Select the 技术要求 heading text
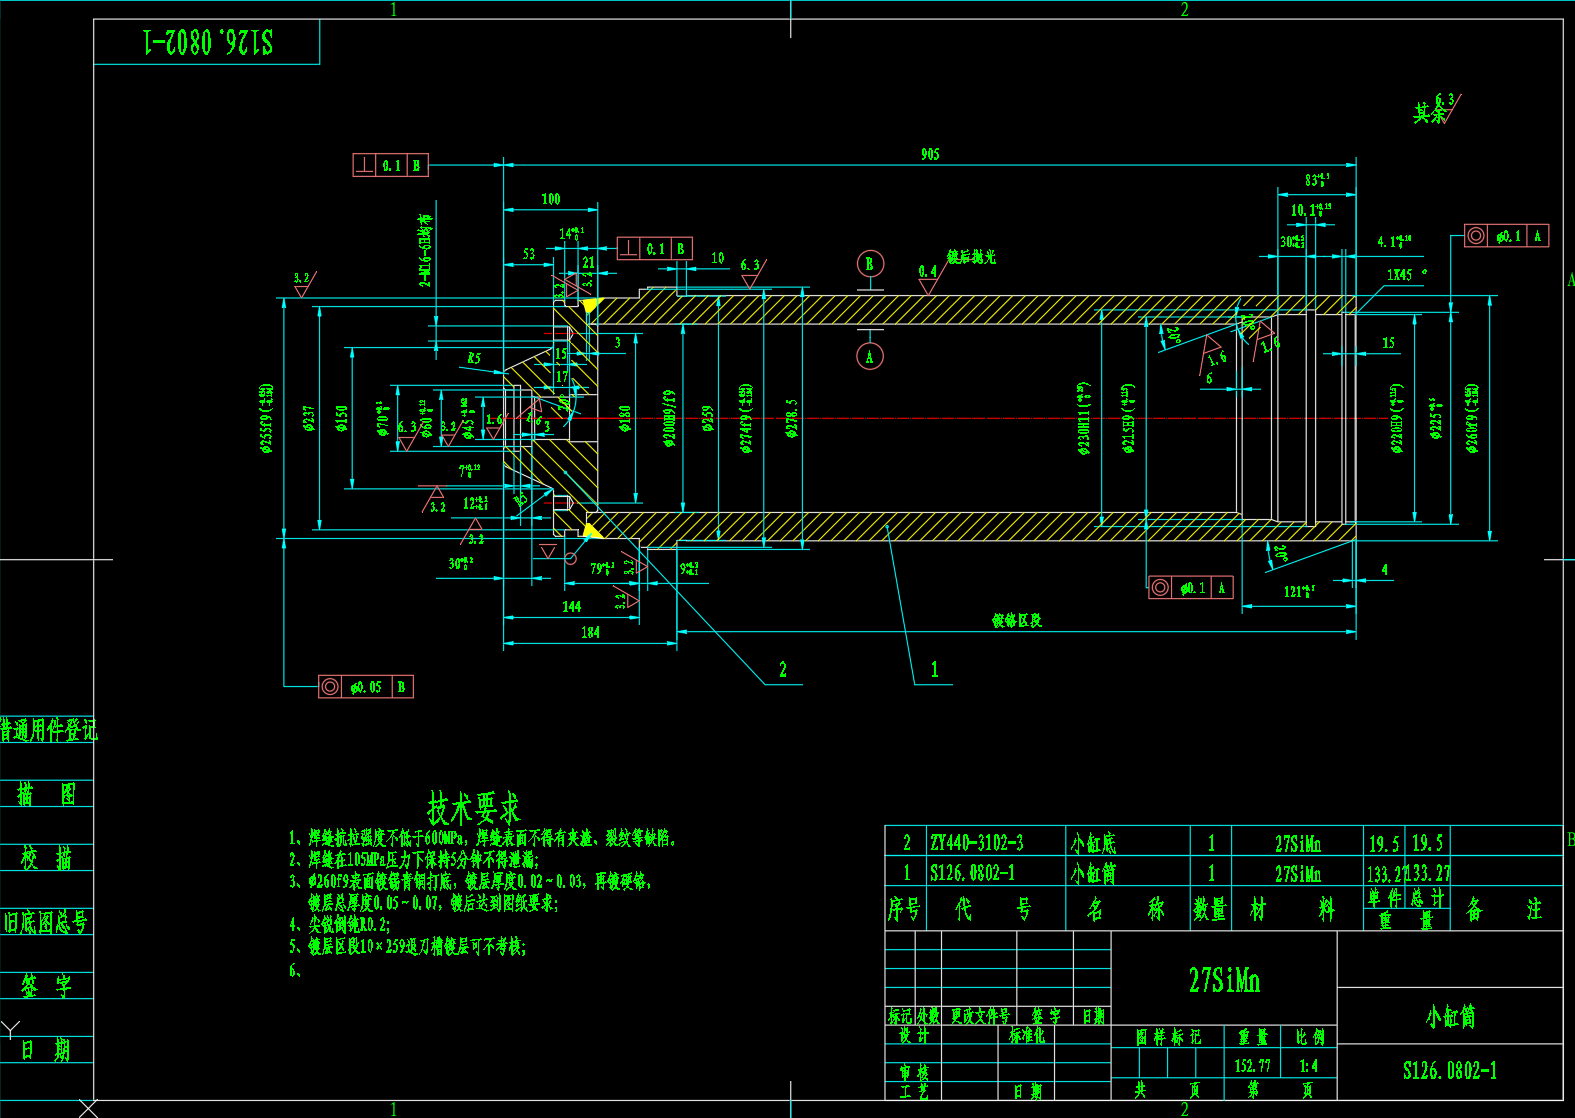1575x1118 pixels. point(474,807)
